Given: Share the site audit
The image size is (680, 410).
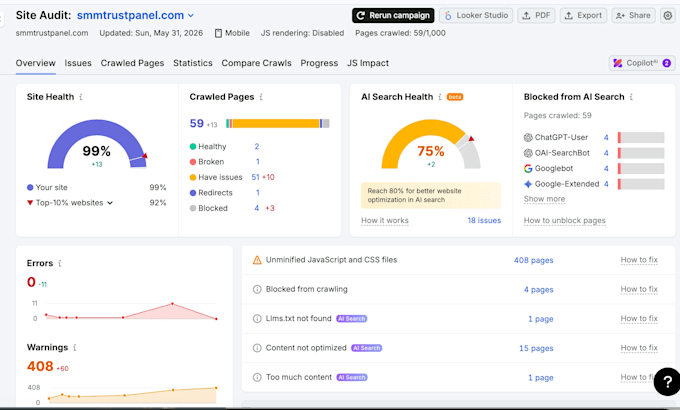Looking at the screenshot, I should point(633,16).
